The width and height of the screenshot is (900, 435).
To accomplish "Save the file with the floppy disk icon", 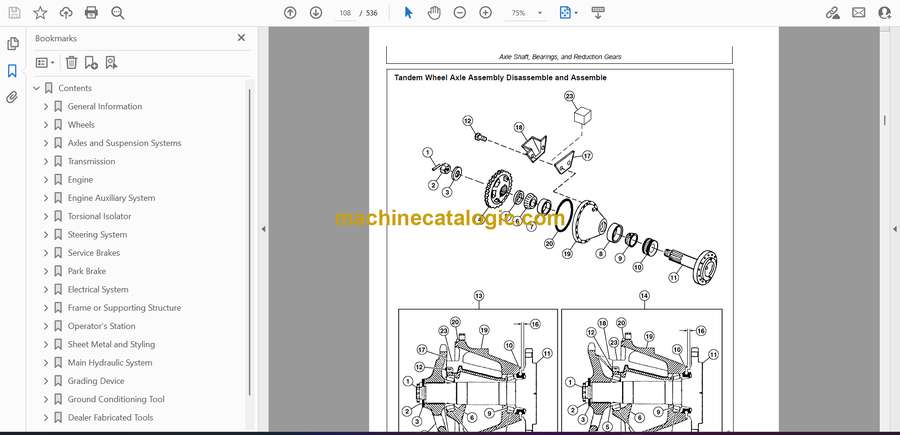I will tap(14, 13).
